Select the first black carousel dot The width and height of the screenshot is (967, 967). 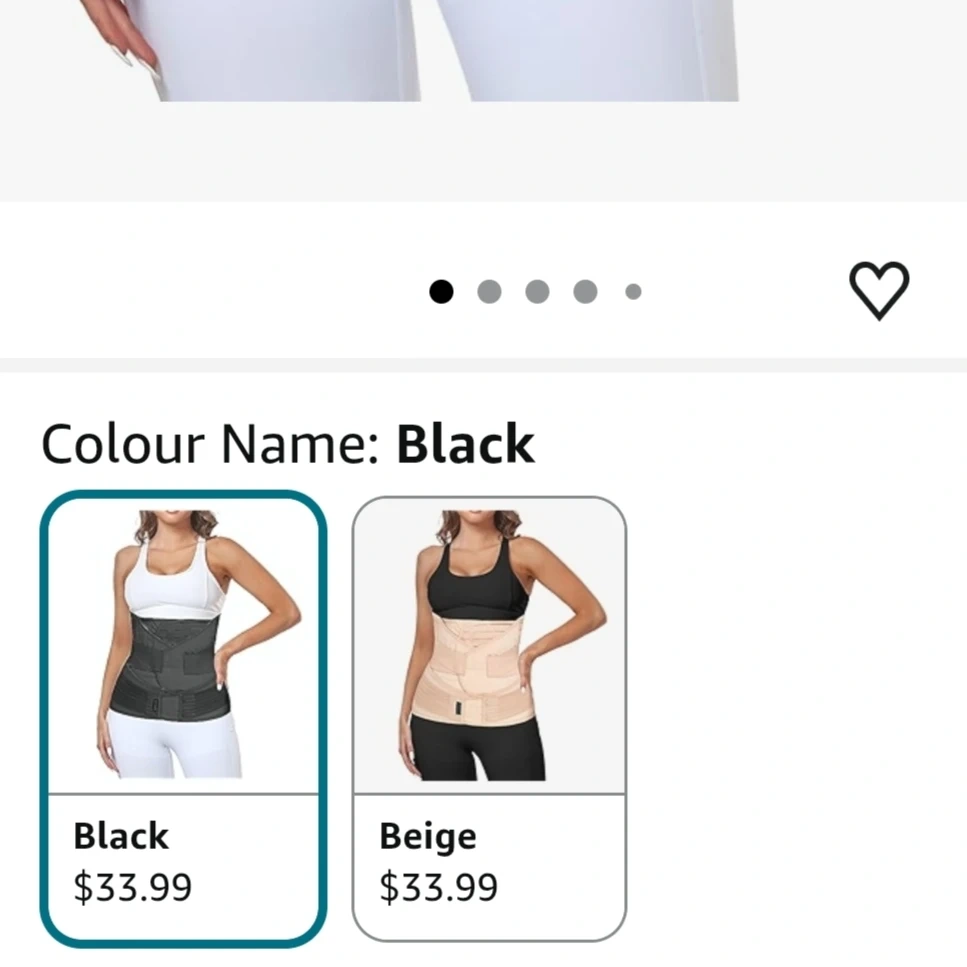coord(441,291)
